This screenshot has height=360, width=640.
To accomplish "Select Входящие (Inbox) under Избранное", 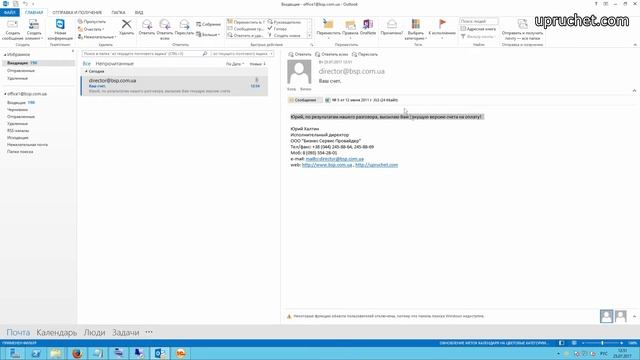I will [39, 63].
